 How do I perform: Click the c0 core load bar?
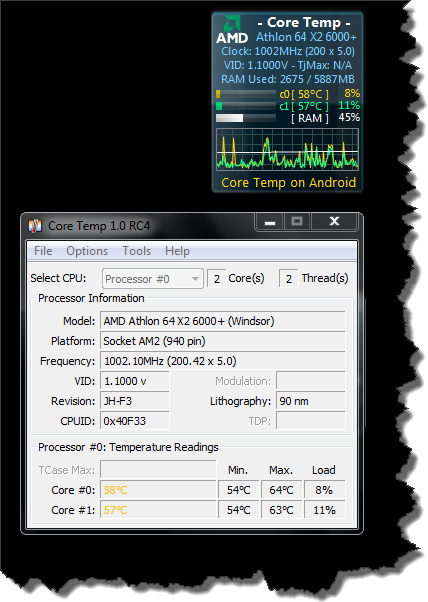pyautogui.click(x=246, y=94)
